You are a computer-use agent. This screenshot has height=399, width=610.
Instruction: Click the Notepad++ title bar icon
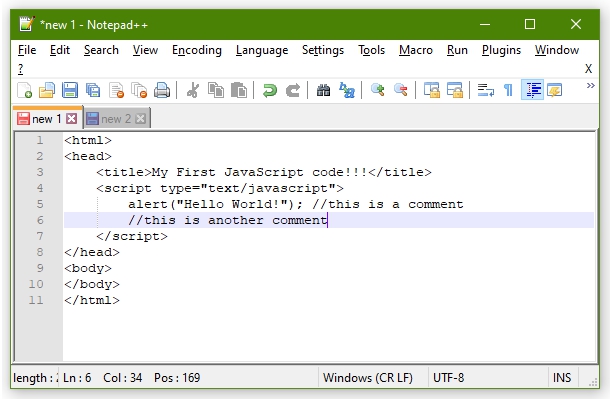(27, 24)
